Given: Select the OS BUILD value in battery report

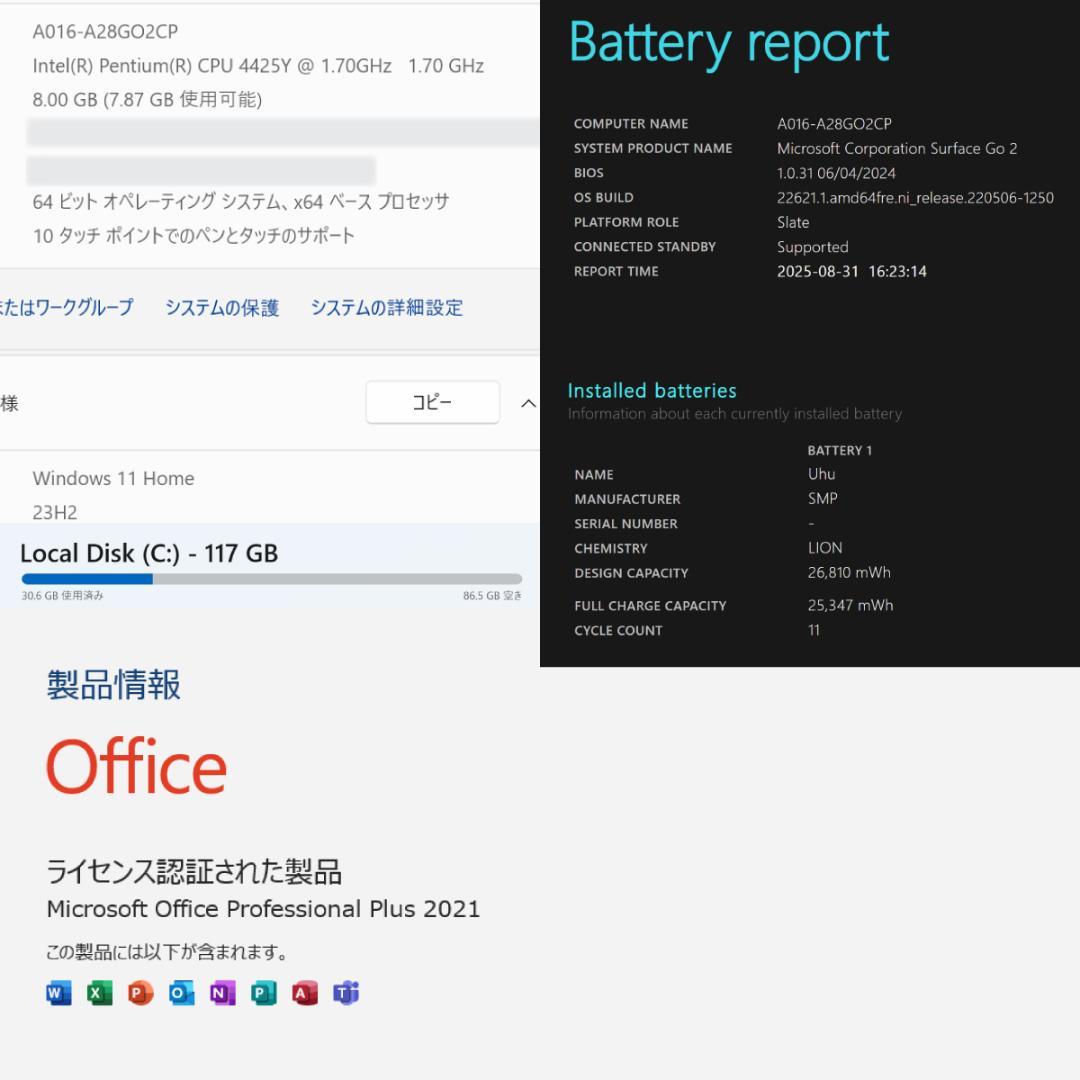Looking at the screenshot, I should (x=915, y=198).
